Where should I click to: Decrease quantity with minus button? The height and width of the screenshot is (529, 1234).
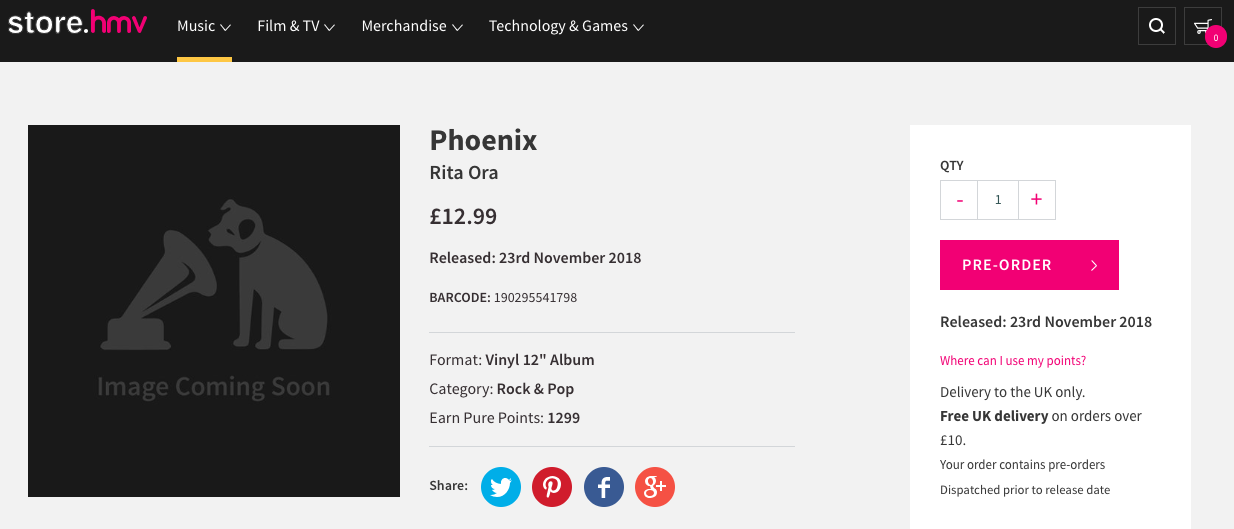click(x=960, y=200)
